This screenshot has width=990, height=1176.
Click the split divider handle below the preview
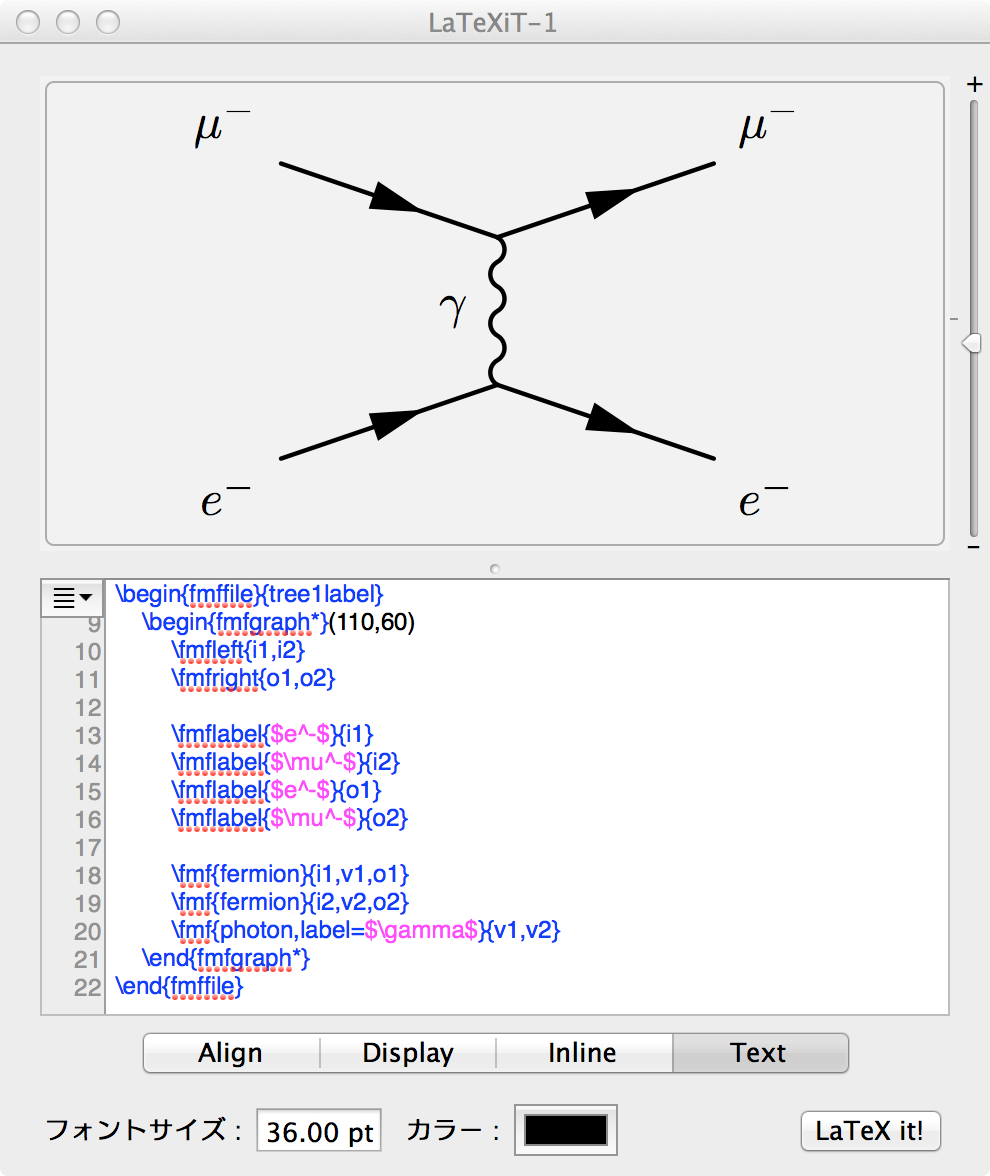pyautogui.click(x=494, y=568)
